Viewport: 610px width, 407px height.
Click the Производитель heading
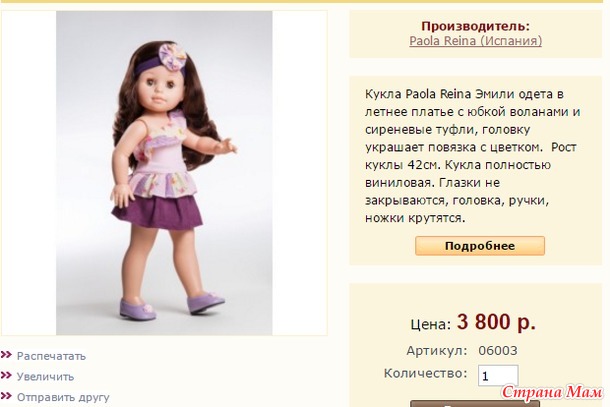click(x=475, y=26)
